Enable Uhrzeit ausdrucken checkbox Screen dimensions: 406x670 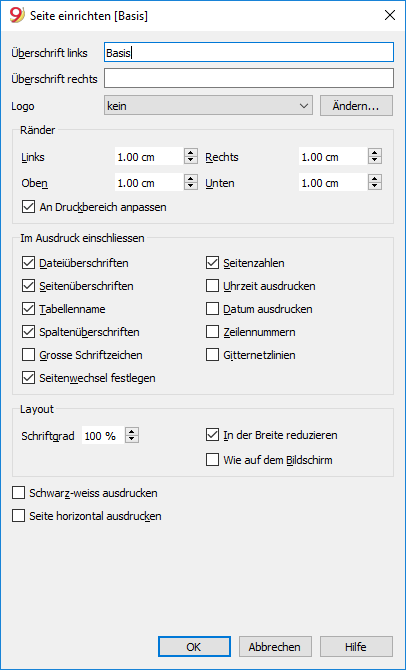click(x=212, y=286)
